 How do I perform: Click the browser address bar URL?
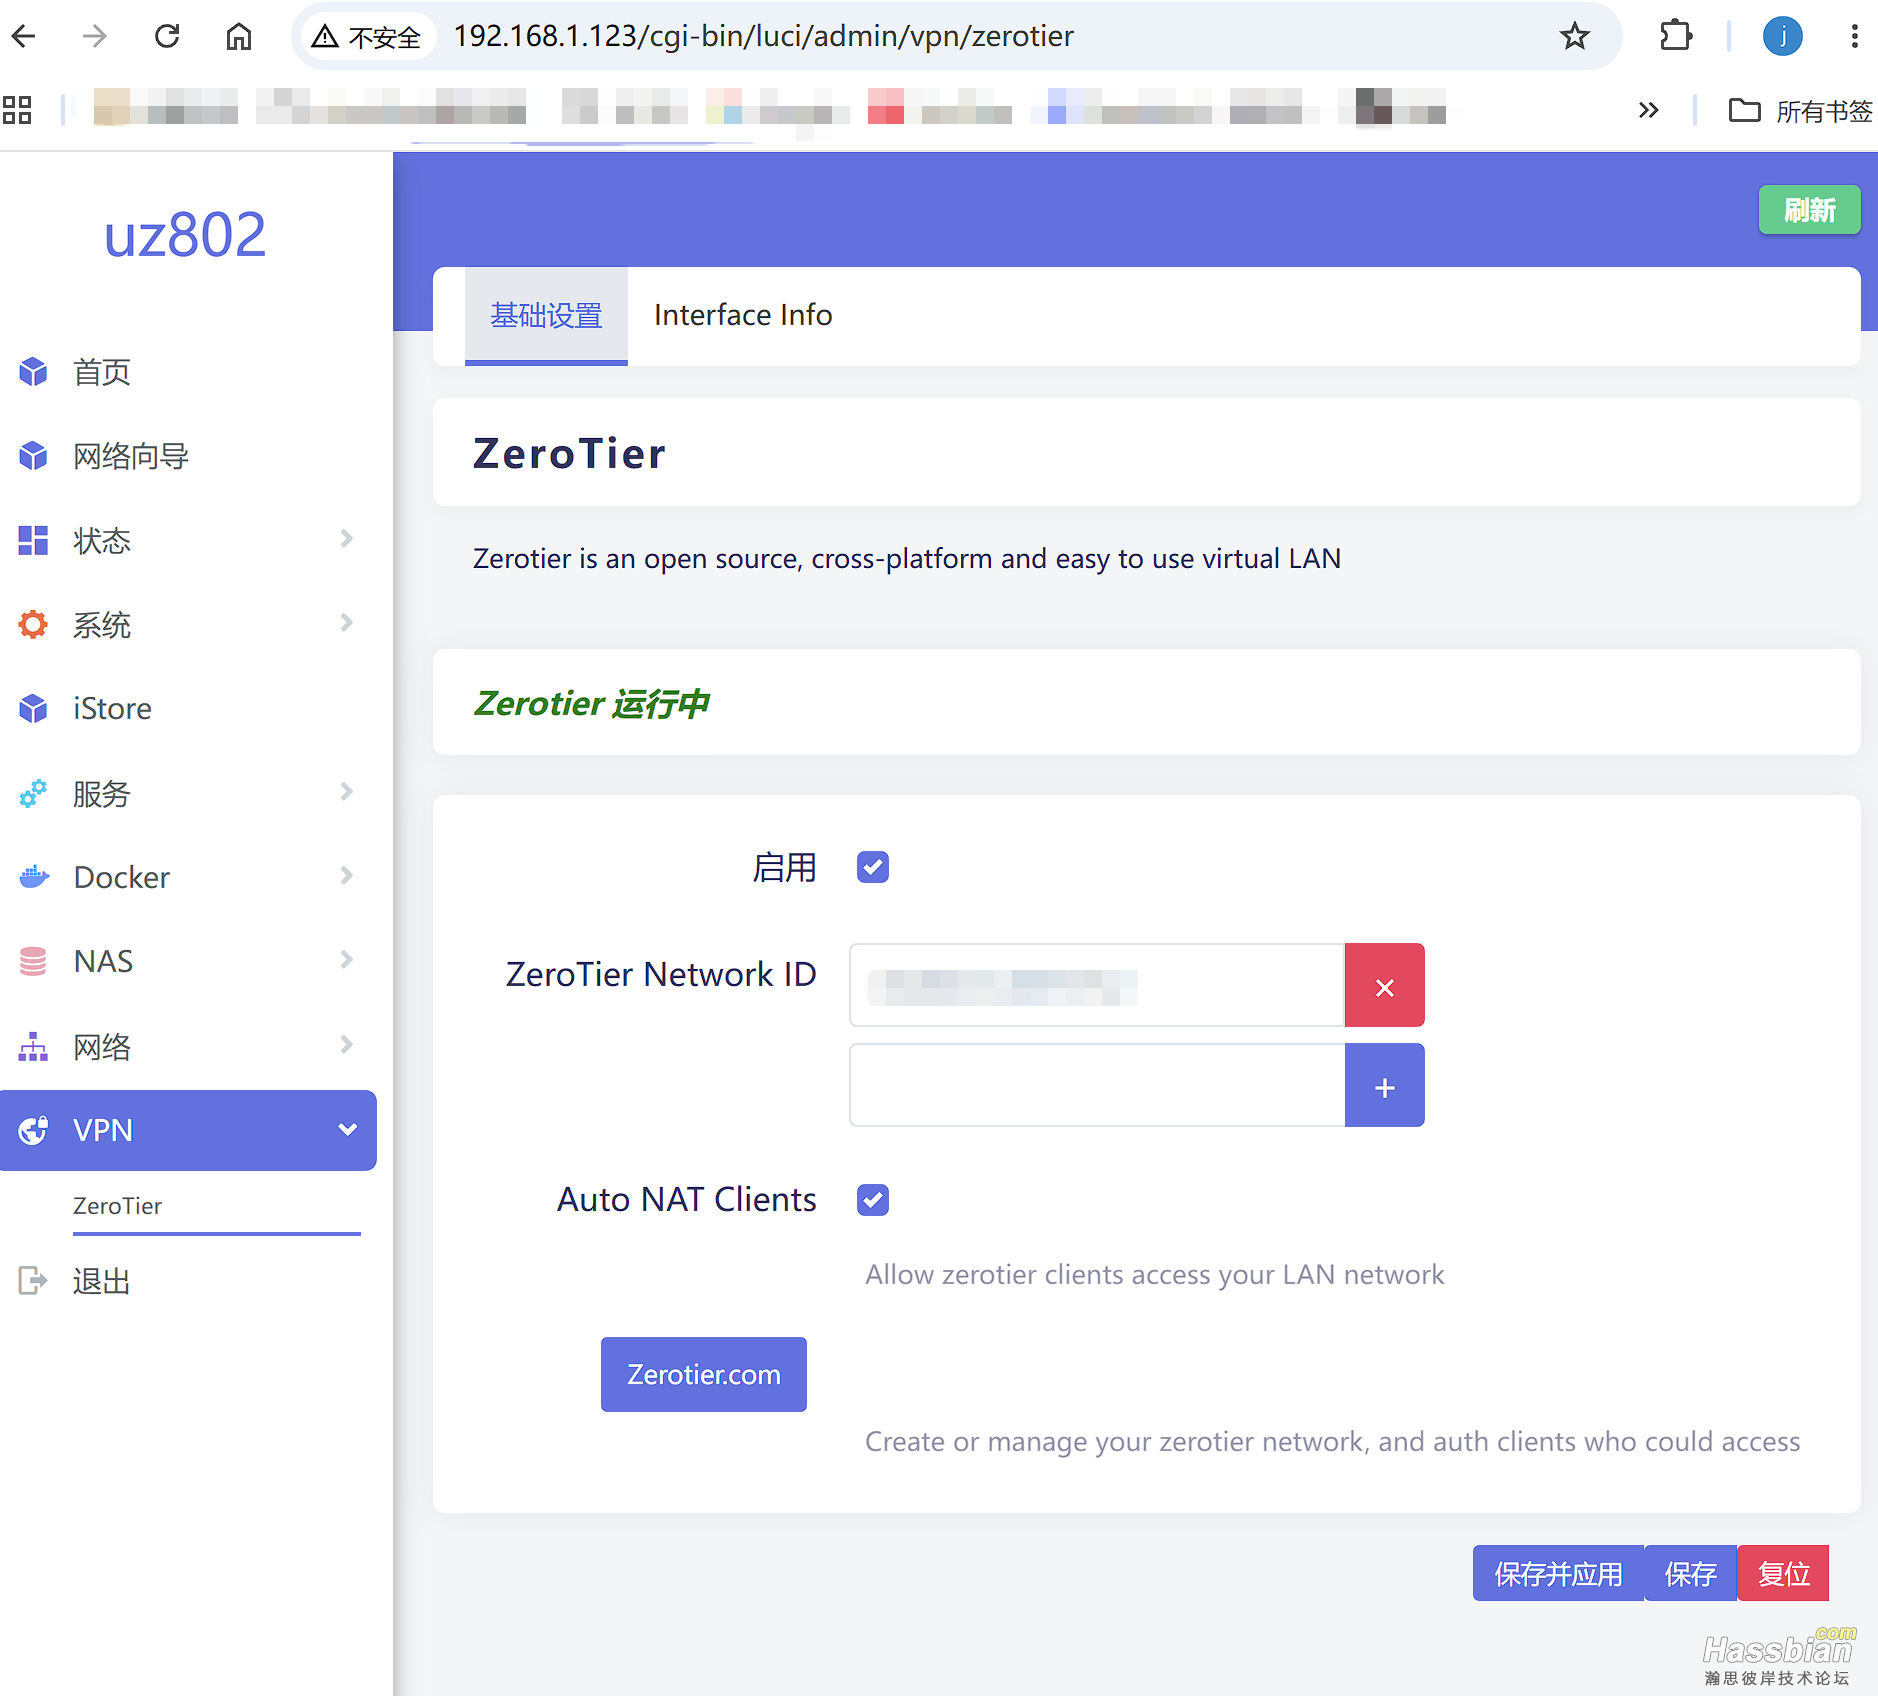point(763,37)
